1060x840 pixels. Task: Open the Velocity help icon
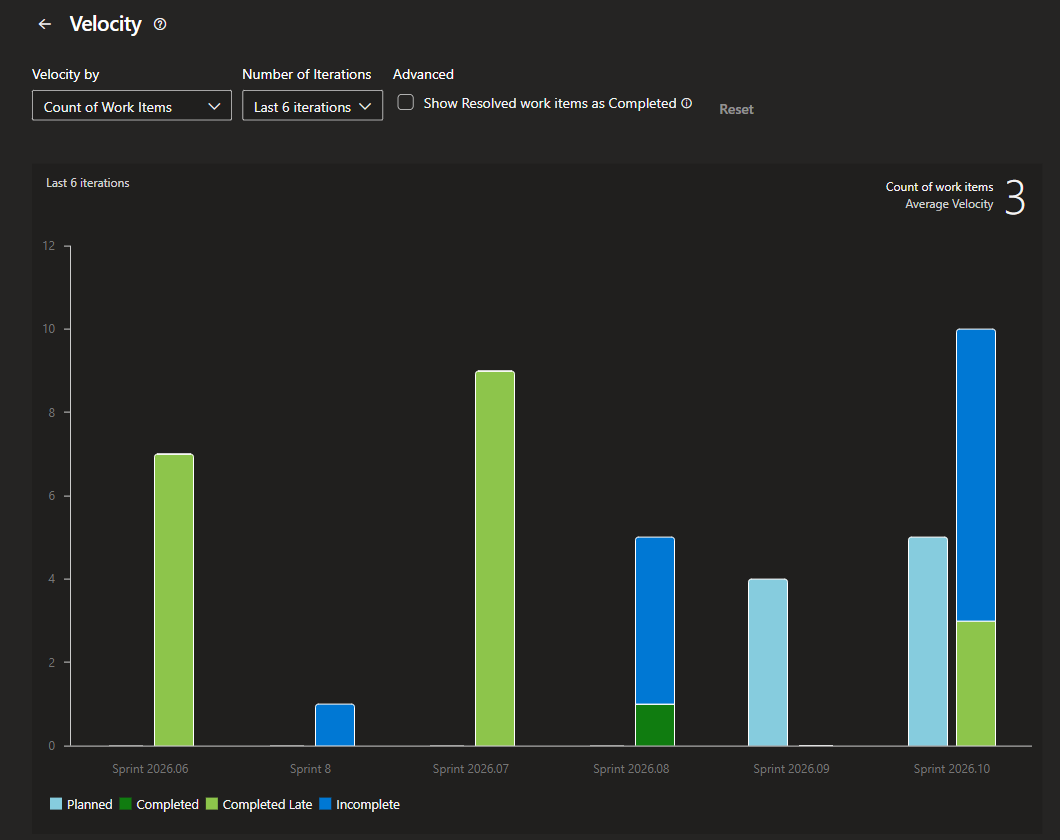160,24
